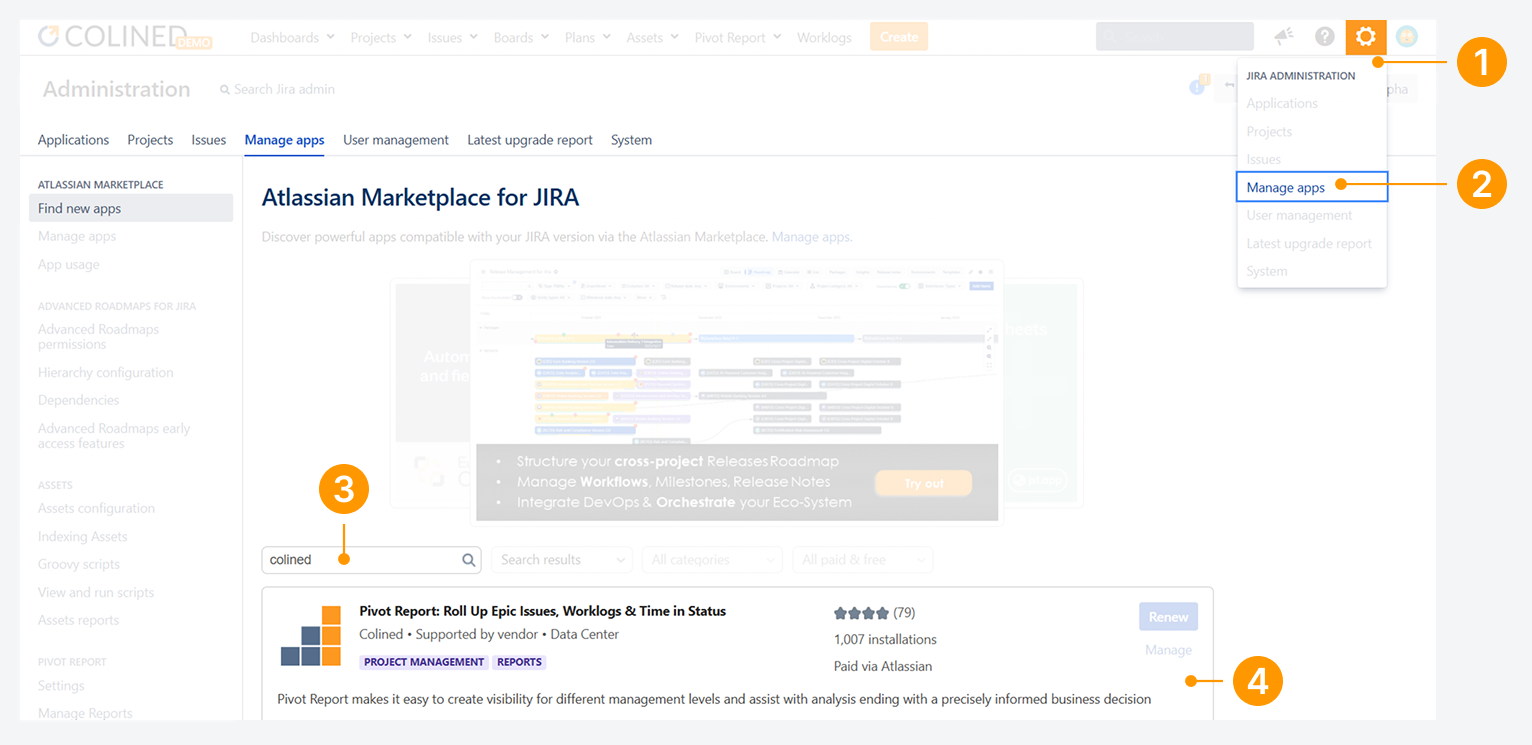This screenshot has height=745, width=1532.
Task: Switch to the Applications admin tab
Action: click(x=73, y=140)
